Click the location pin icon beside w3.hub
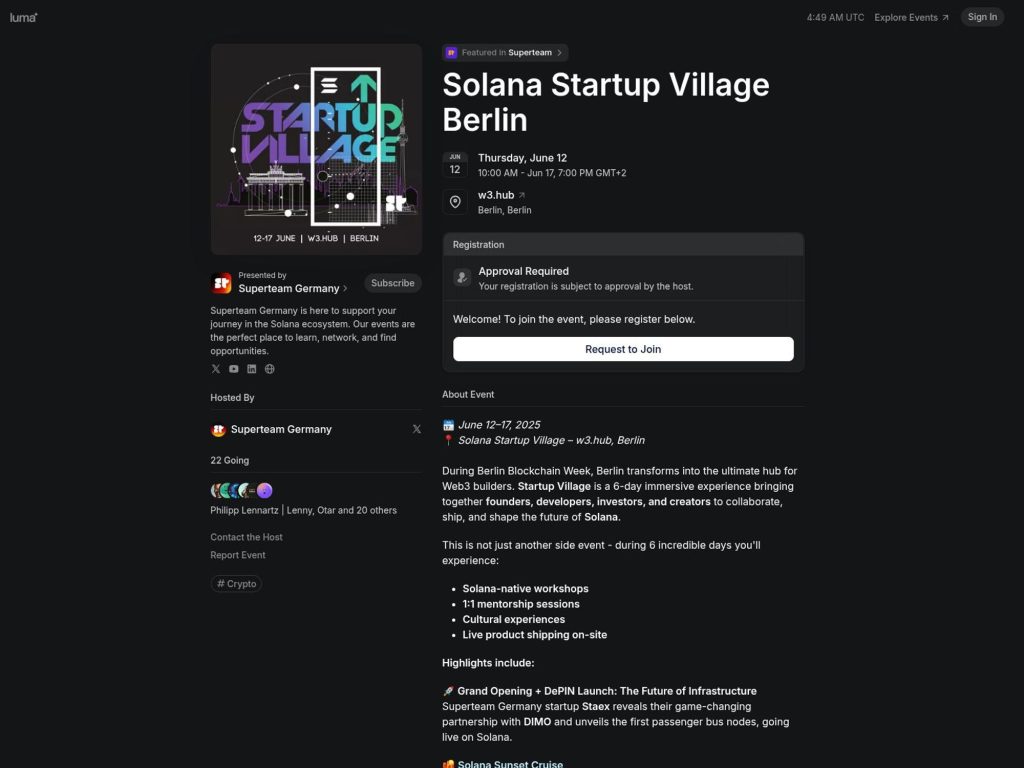The height and width of the screenshot is (768, 1024). click(x=455, y=201)
